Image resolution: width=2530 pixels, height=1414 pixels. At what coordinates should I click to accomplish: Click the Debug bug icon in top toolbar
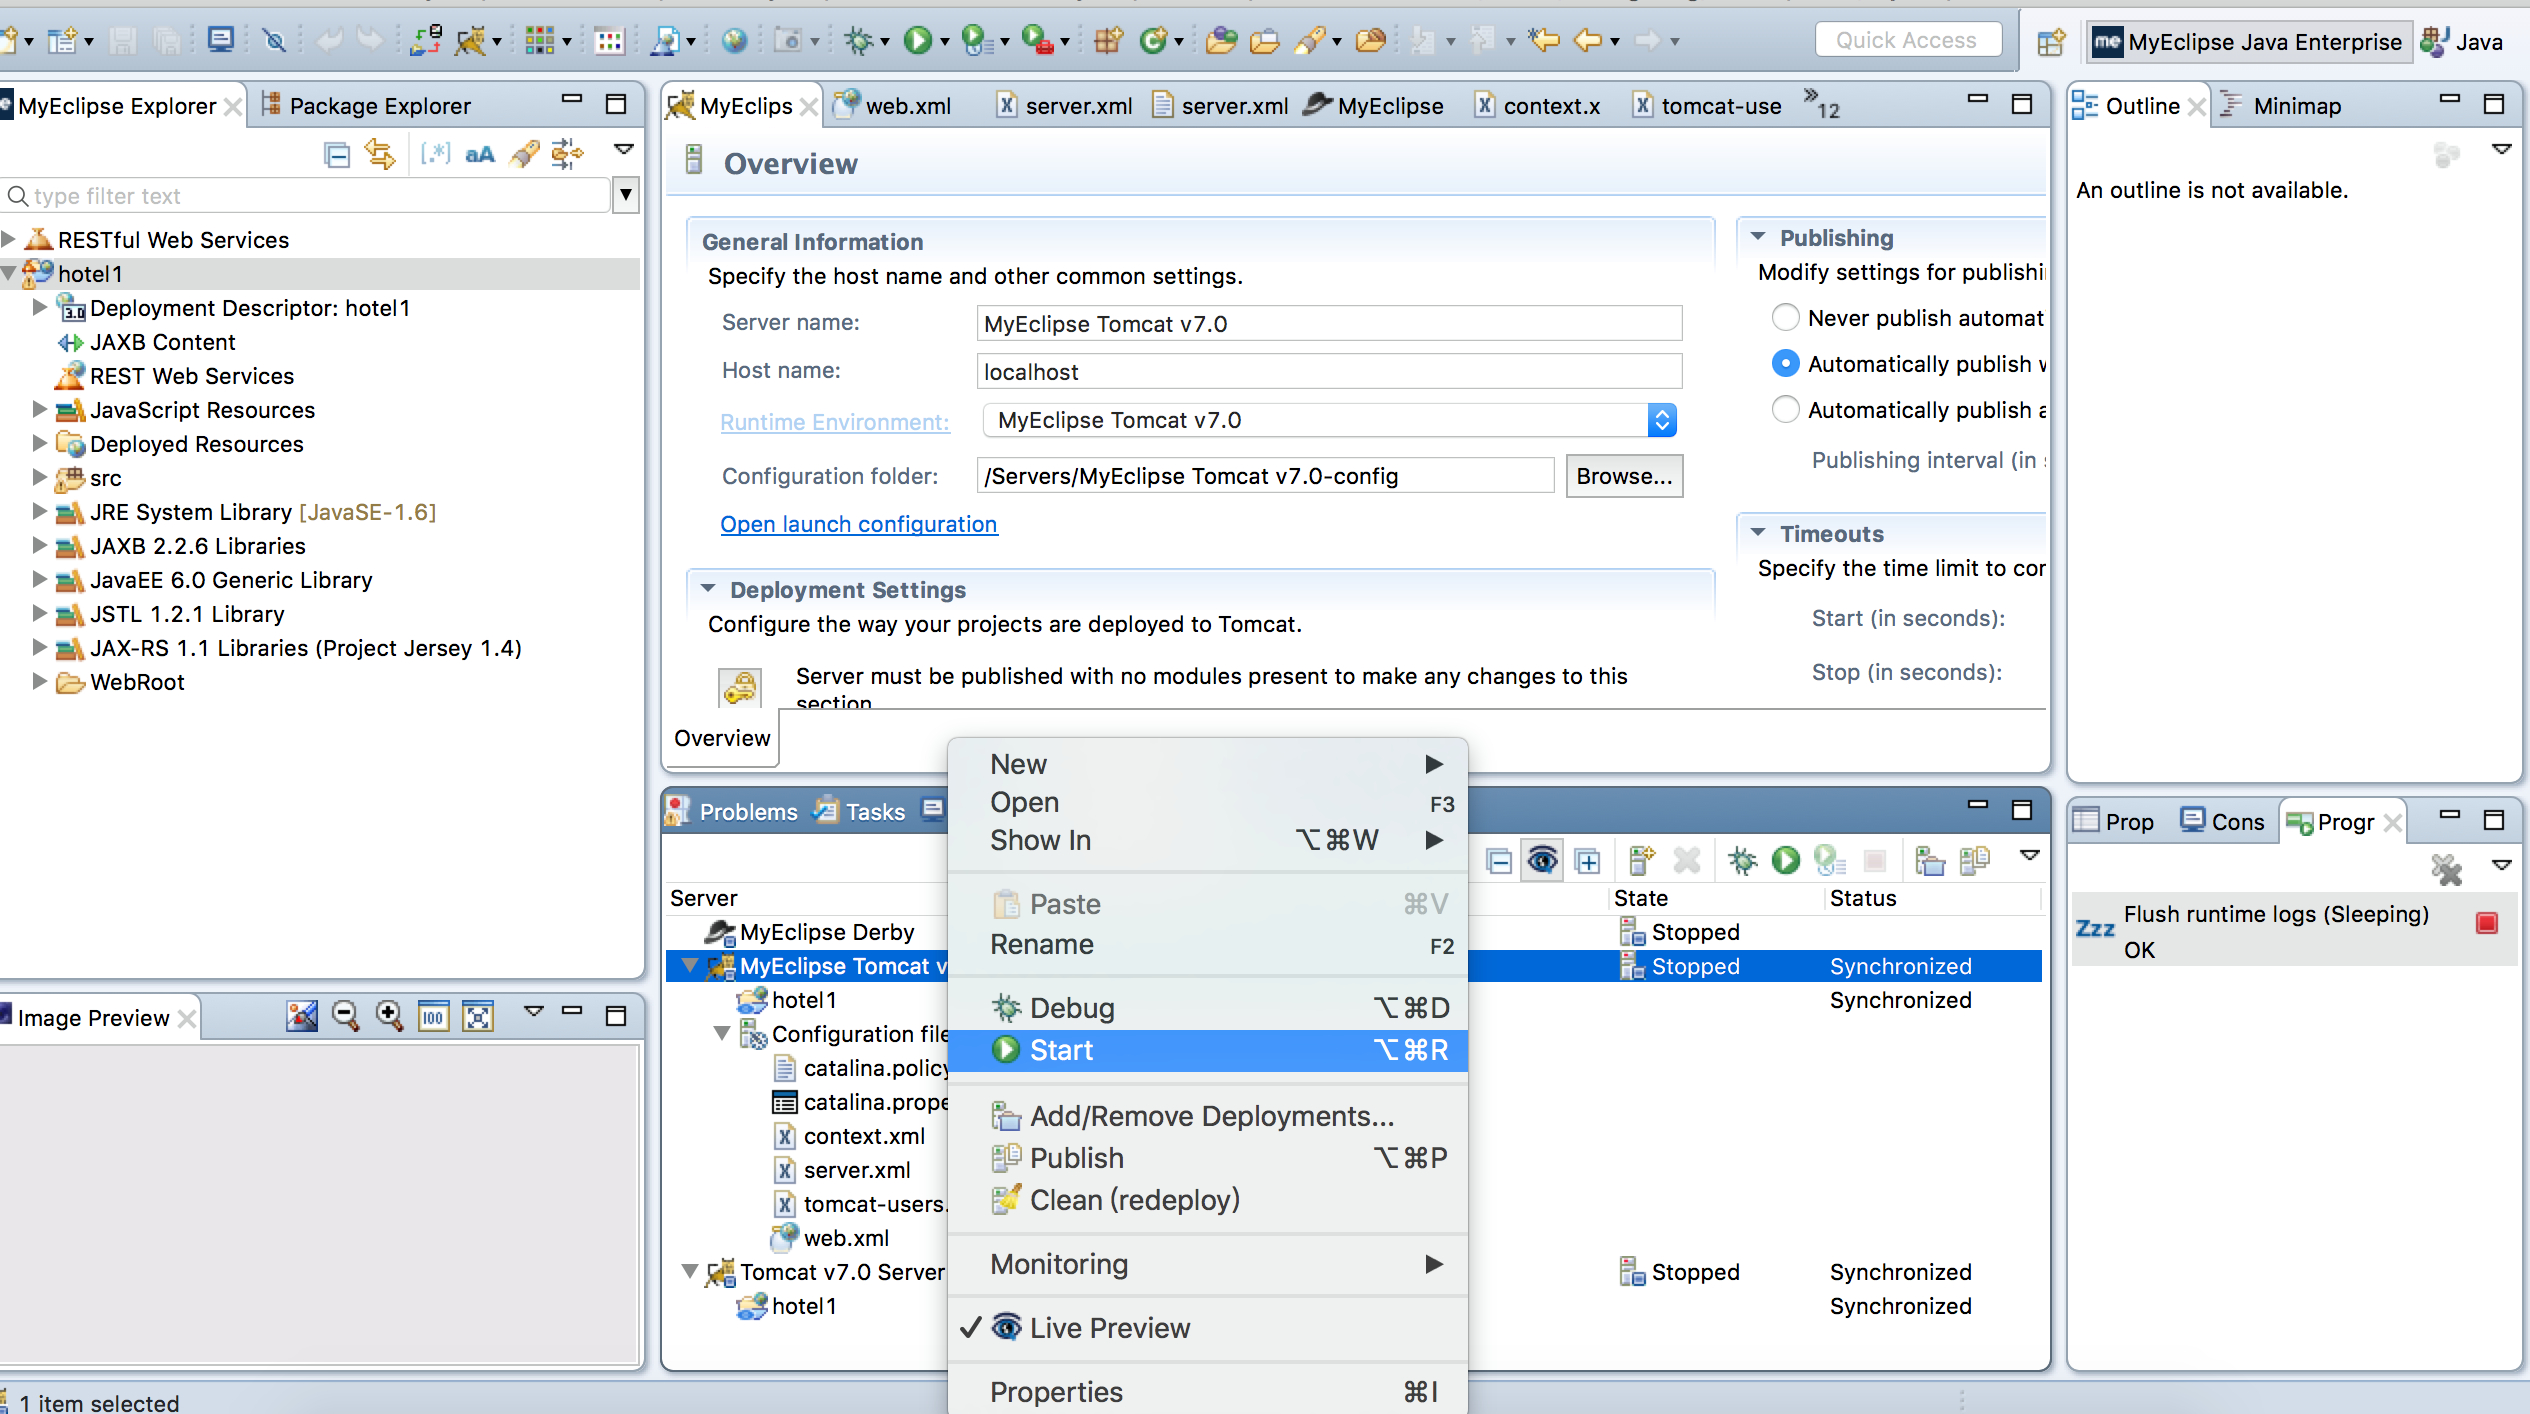tap(858, 40)
